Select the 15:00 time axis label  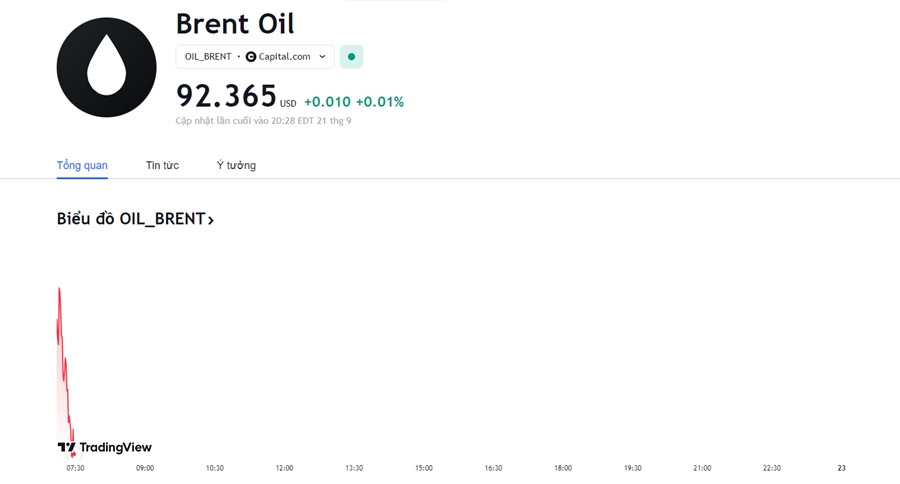tap(424, 468)
